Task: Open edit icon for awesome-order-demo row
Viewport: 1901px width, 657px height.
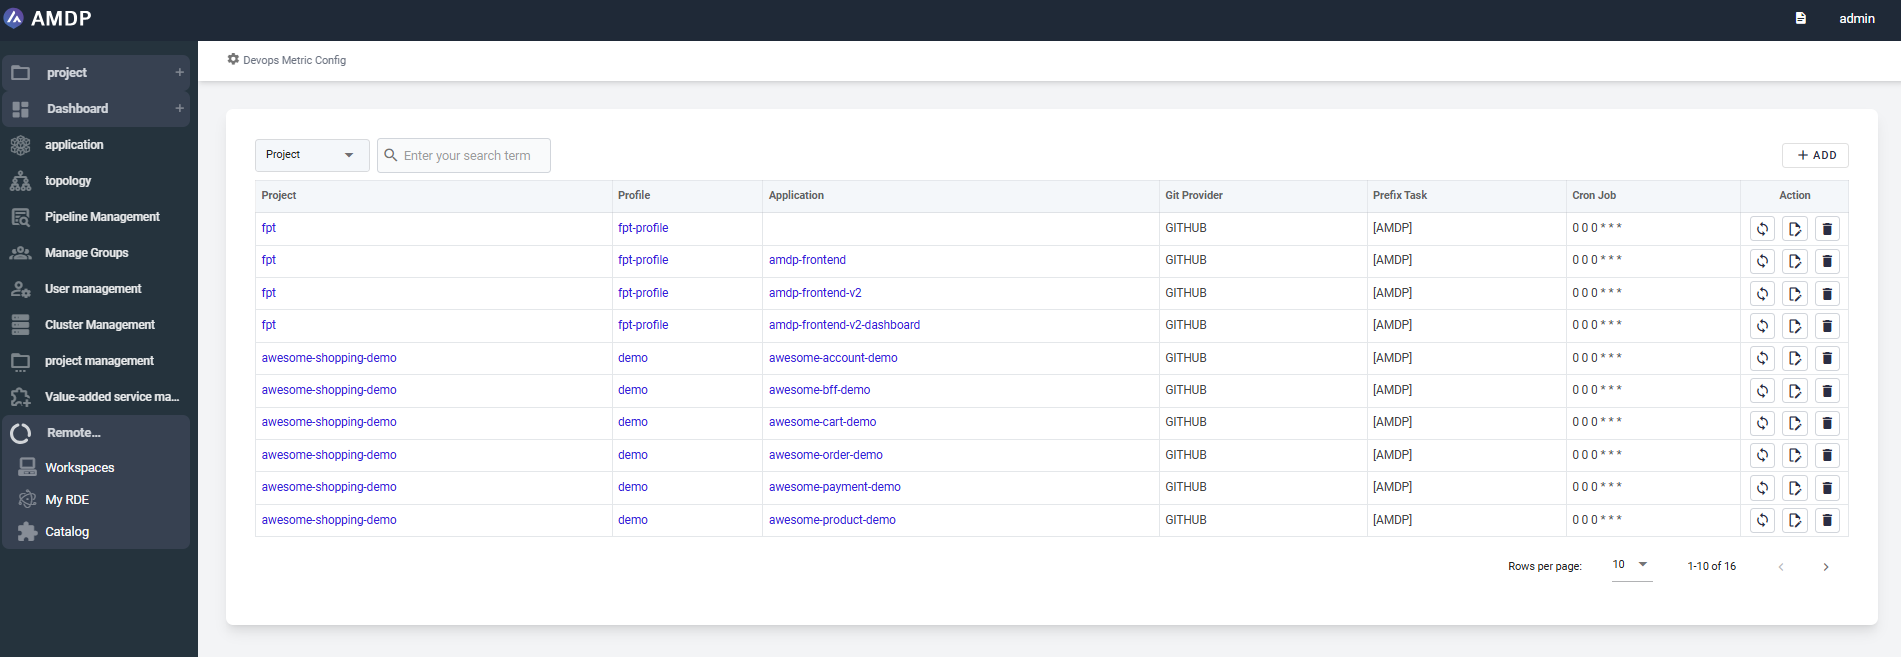Action: 1795,455
